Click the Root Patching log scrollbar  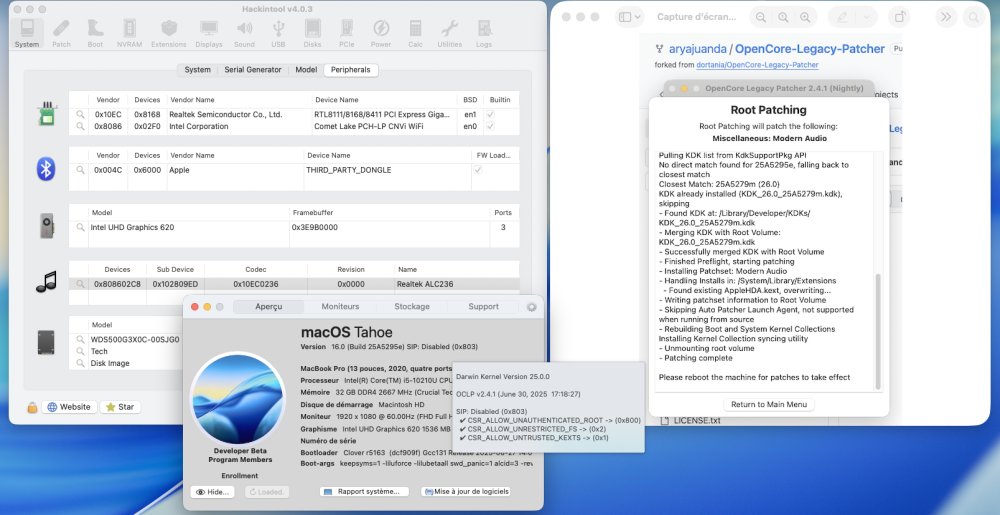878,331
